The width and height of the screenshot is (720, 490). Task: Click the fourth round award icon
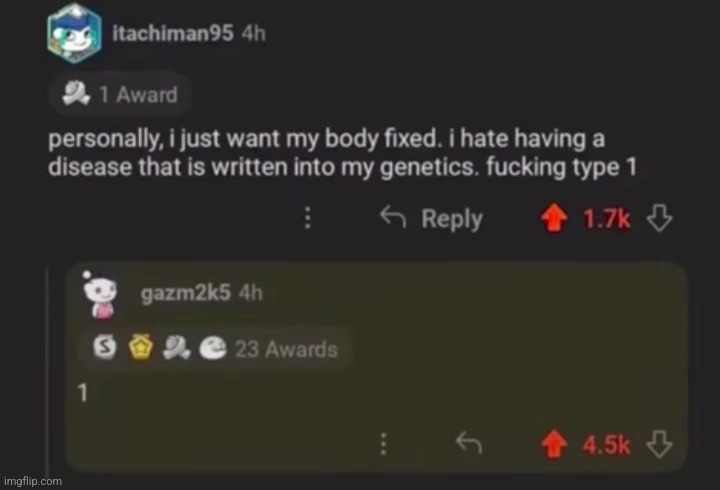[x=211, y=348]
